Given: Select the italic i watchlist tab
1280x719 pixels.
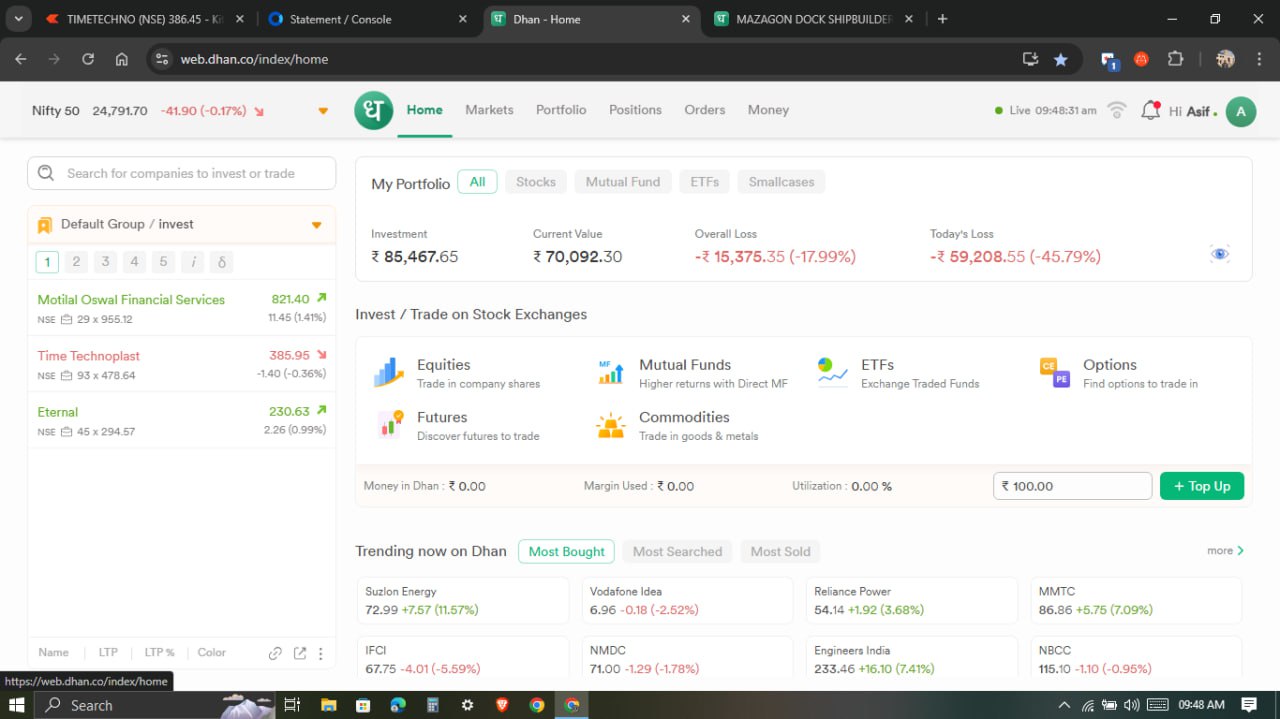Looking at the screenshot, I should pyautogui.click(x=192, y=262).
